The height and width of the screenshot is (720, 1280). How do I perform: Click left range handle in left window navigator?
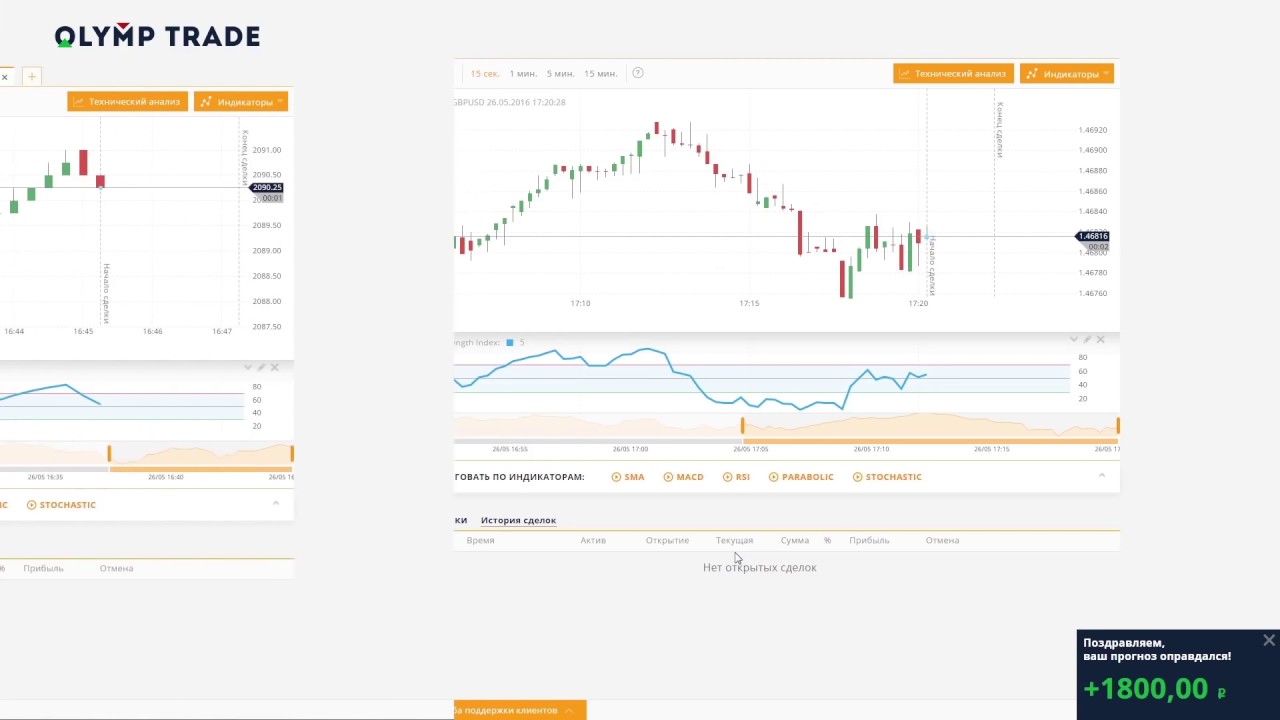pyautogui.click(x=109, y=454)
